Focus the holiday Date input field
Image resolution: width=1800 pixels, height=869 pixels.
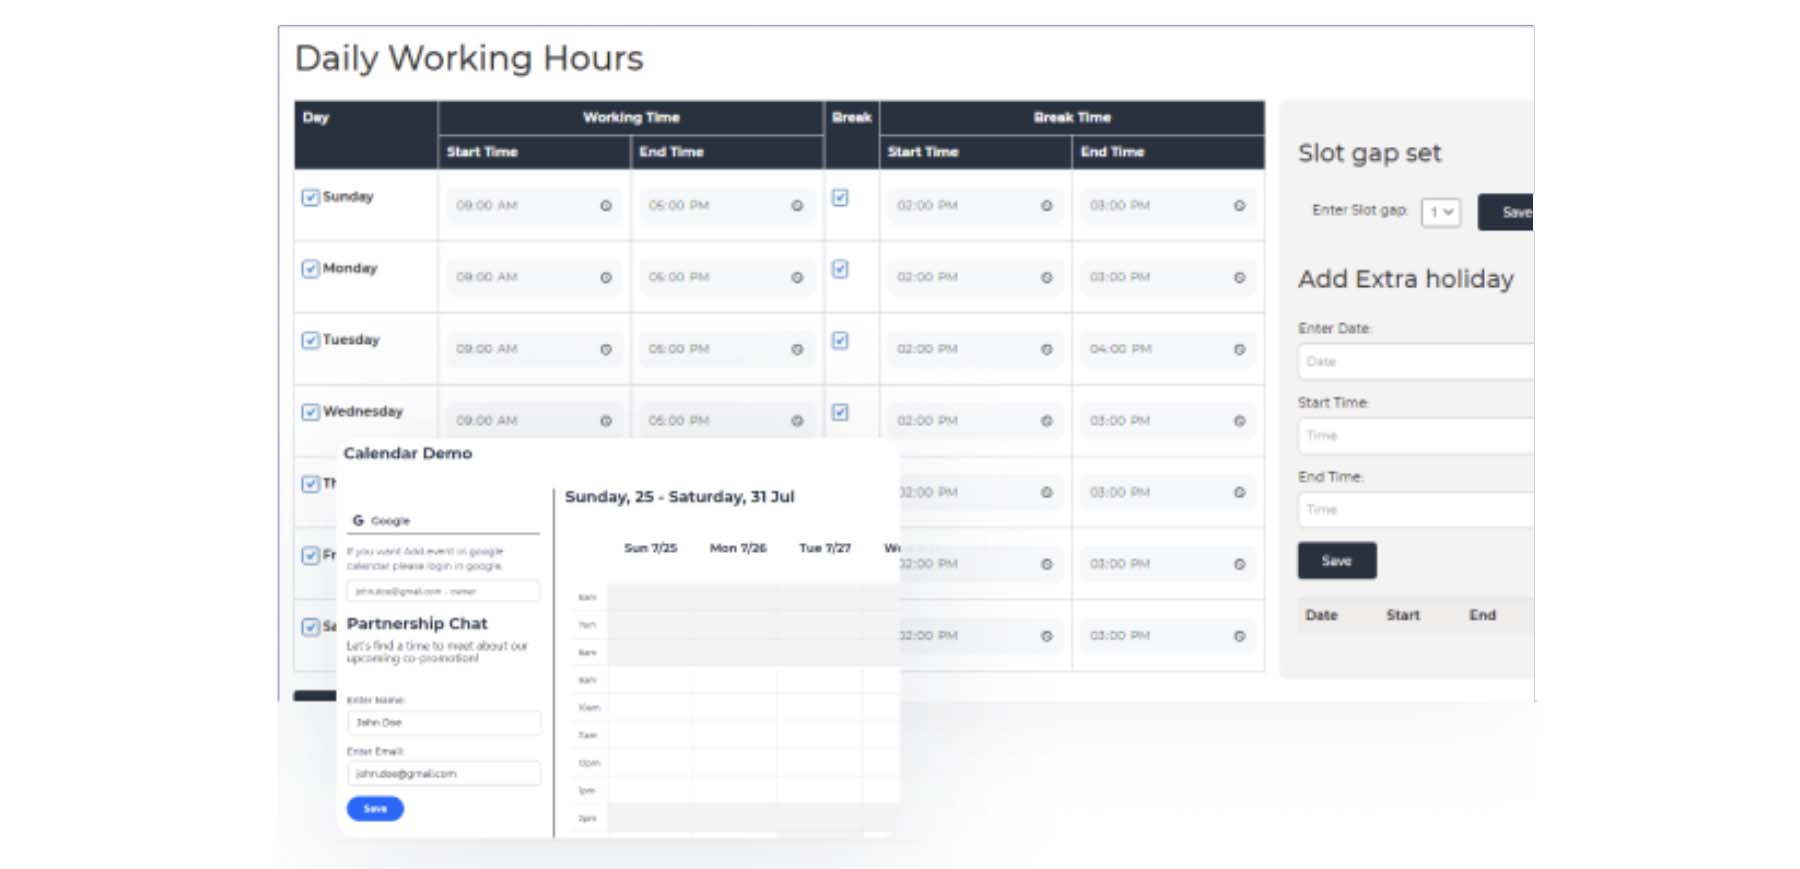[1416, 362]
